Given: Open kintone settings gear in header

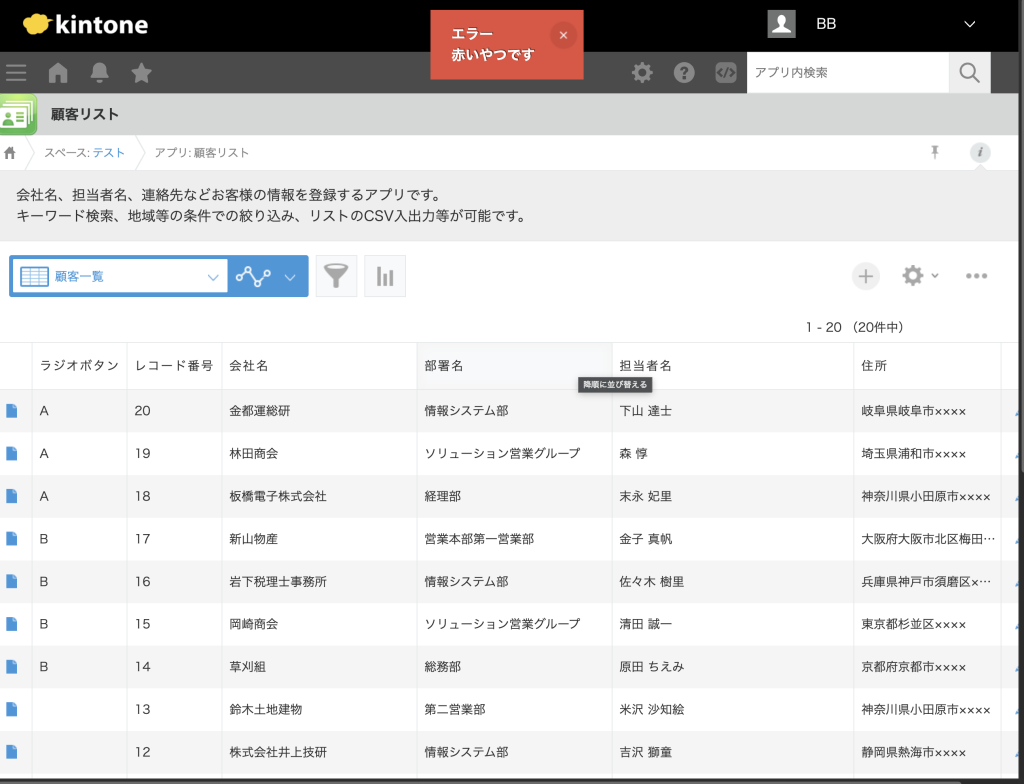Looking at the screenshot, I should [x=642, y=72].
